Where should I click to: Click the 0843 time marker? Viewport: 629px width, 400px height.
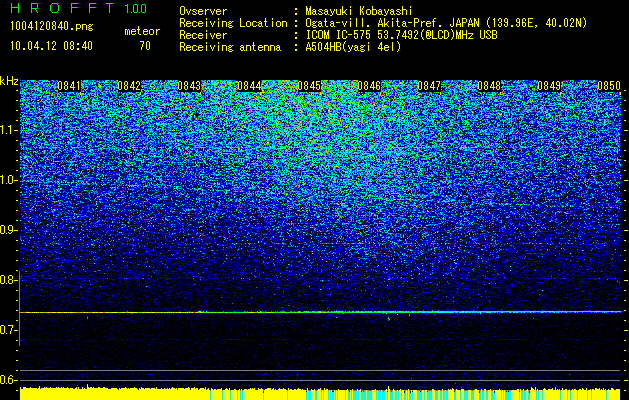coord(189,86)
